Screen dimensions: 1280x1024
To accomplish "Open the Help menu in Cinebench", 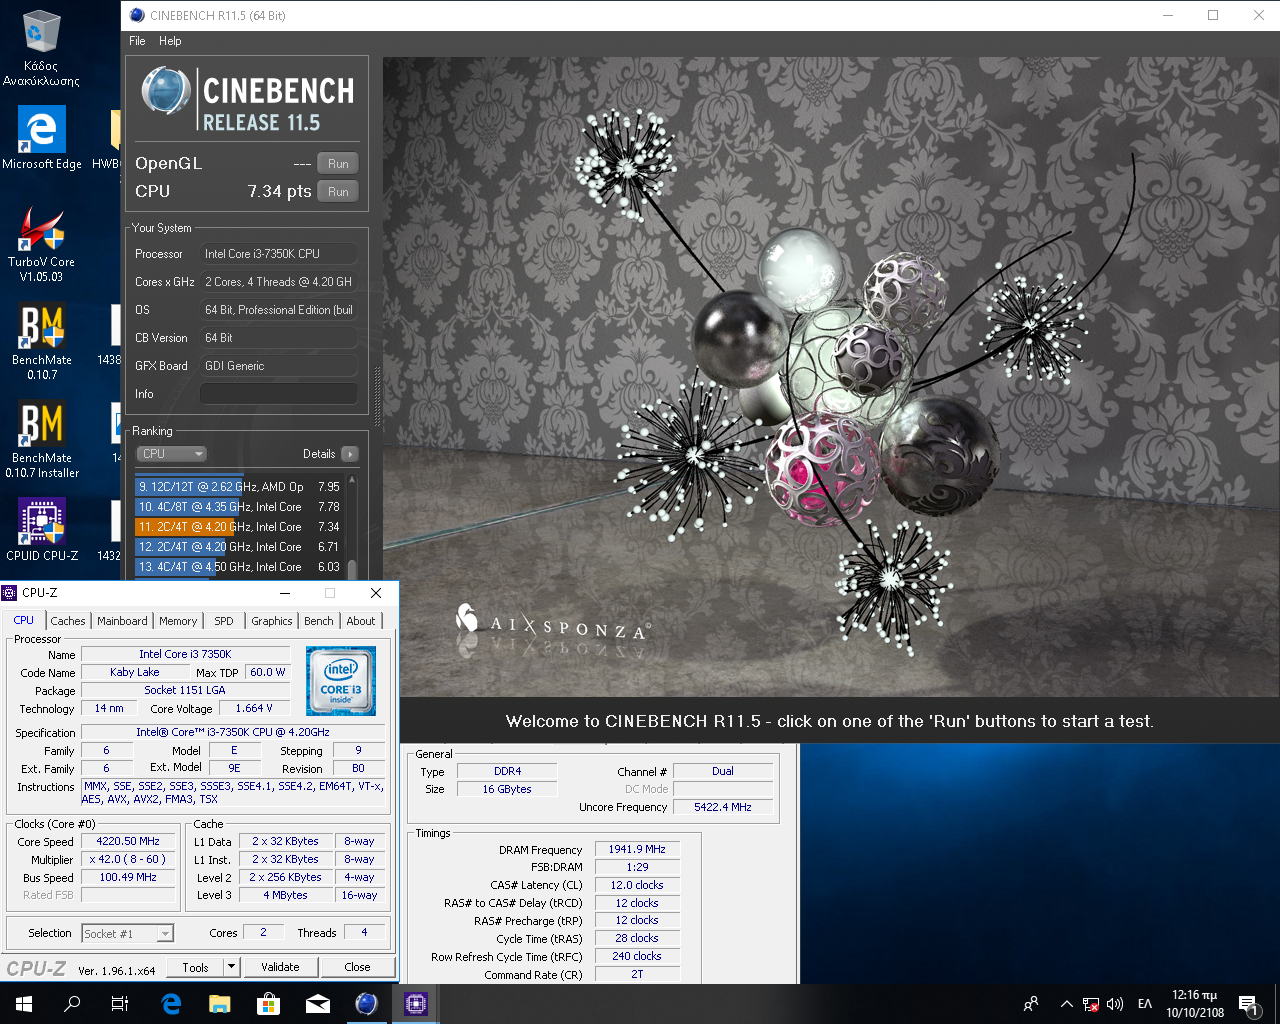I will (x=170, y=41).
